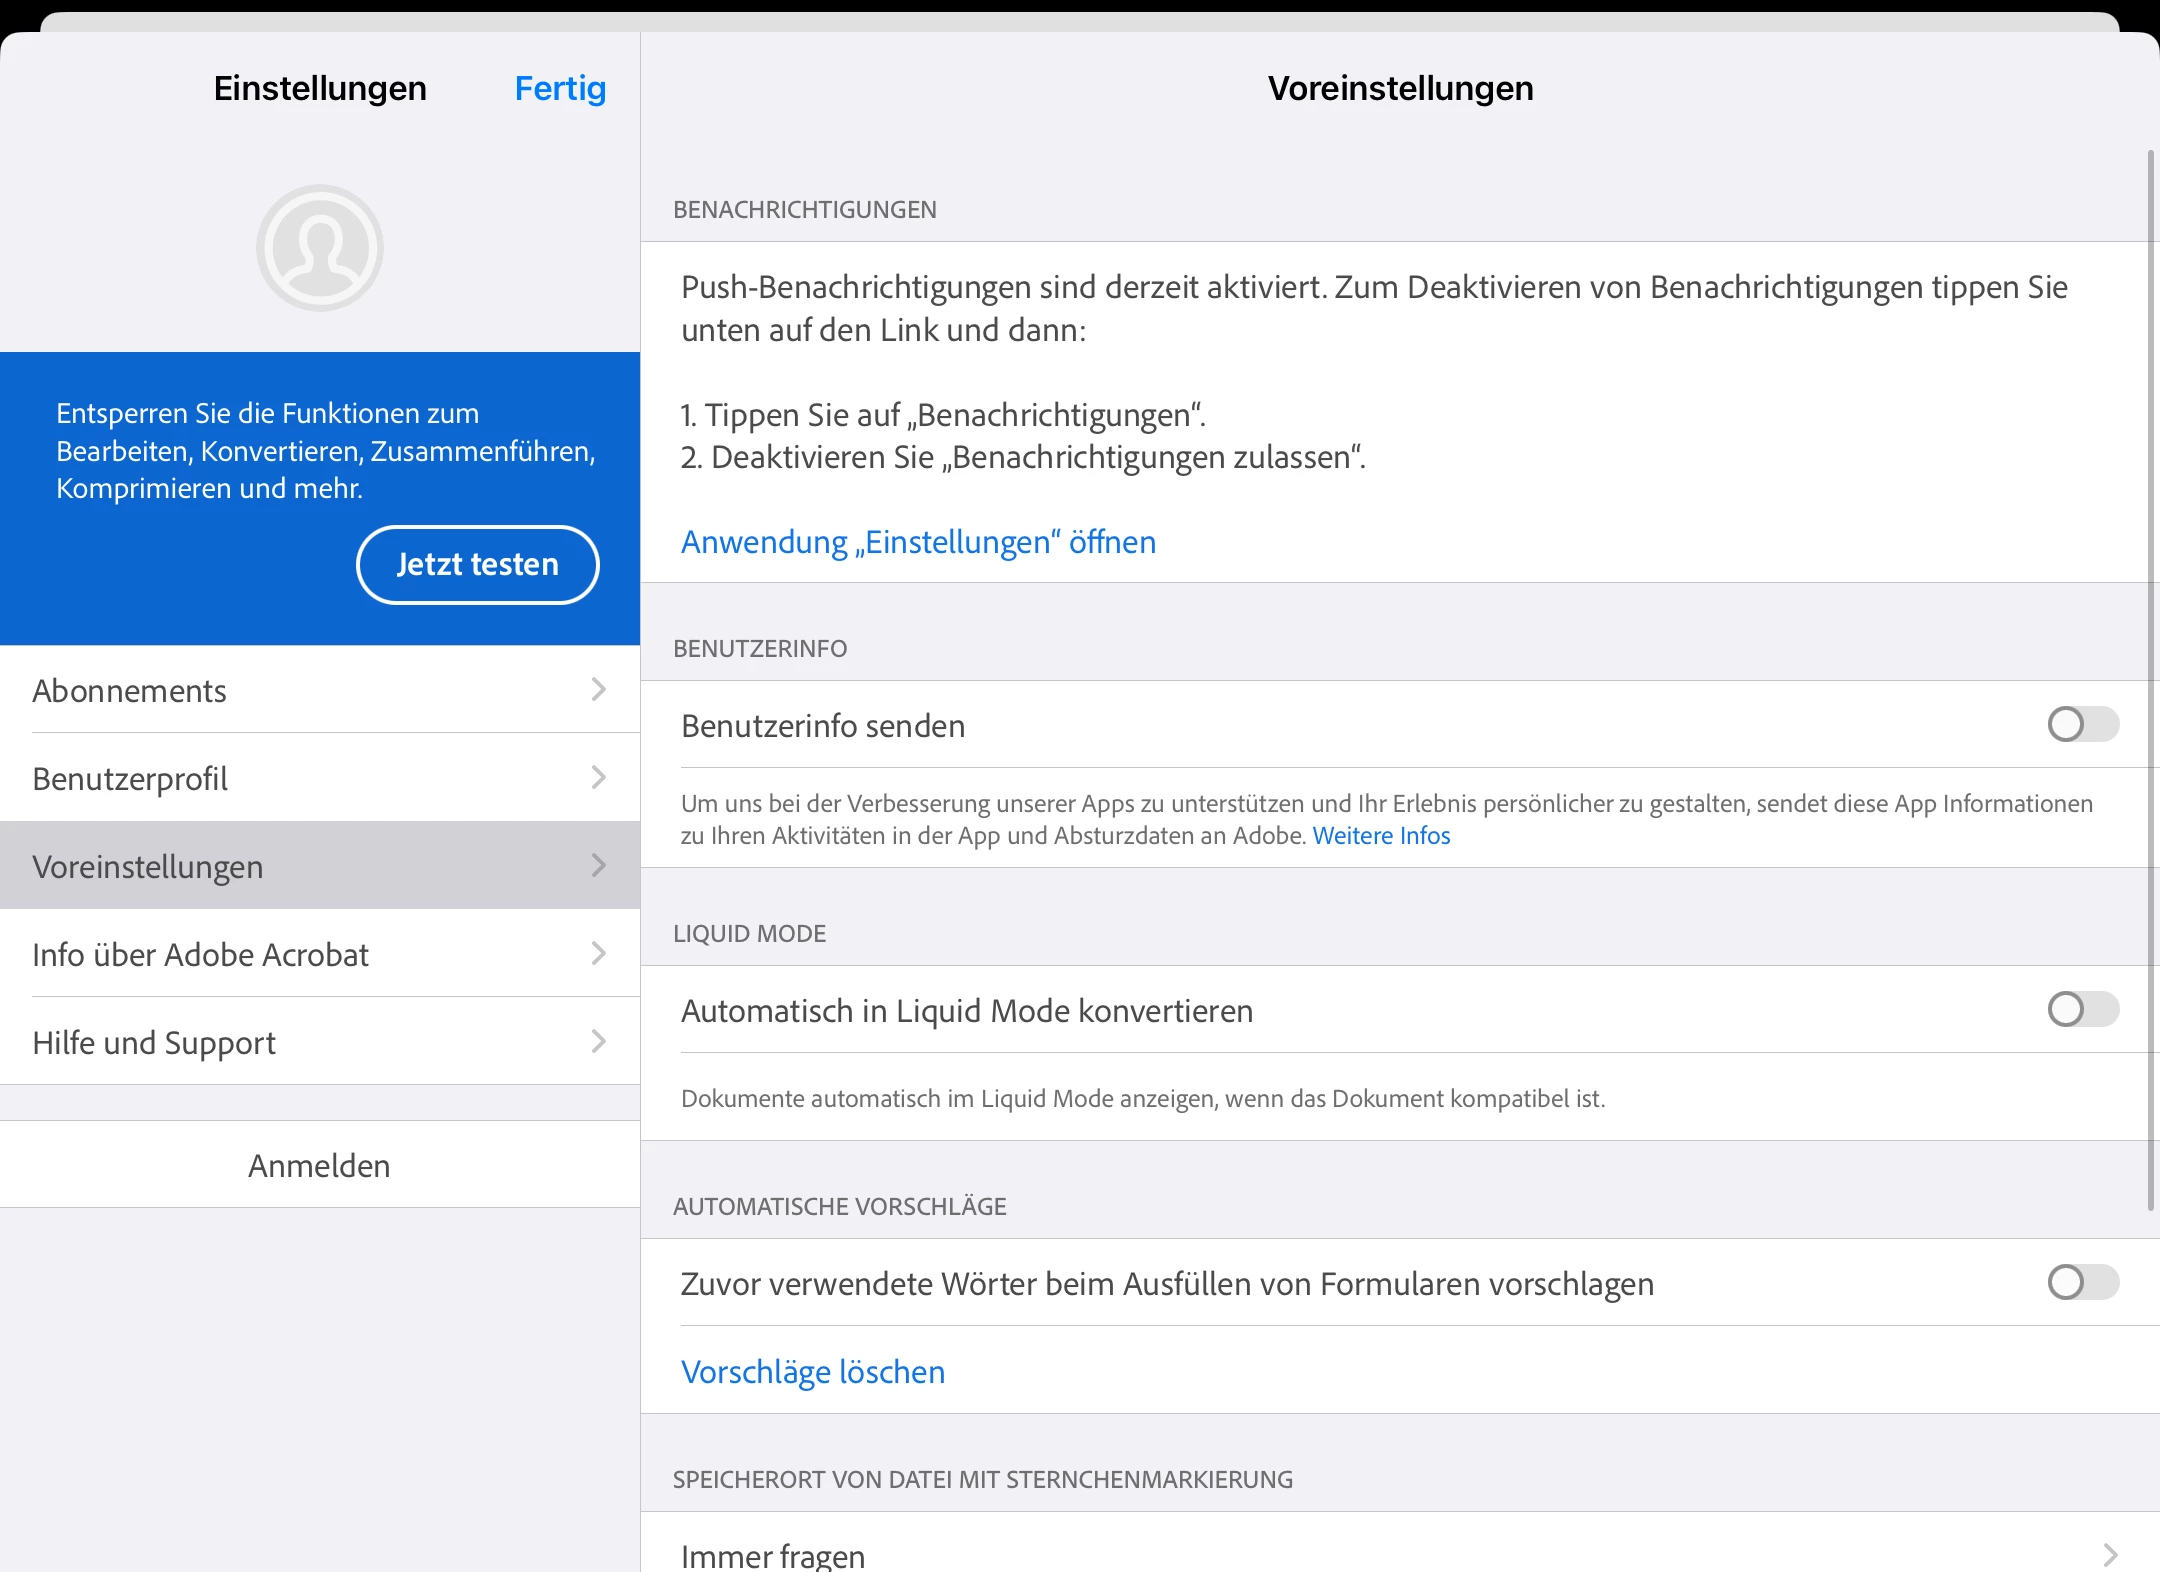
Task: Click the Voreinstellungen row chevron
Action: [x=598, y=865]
